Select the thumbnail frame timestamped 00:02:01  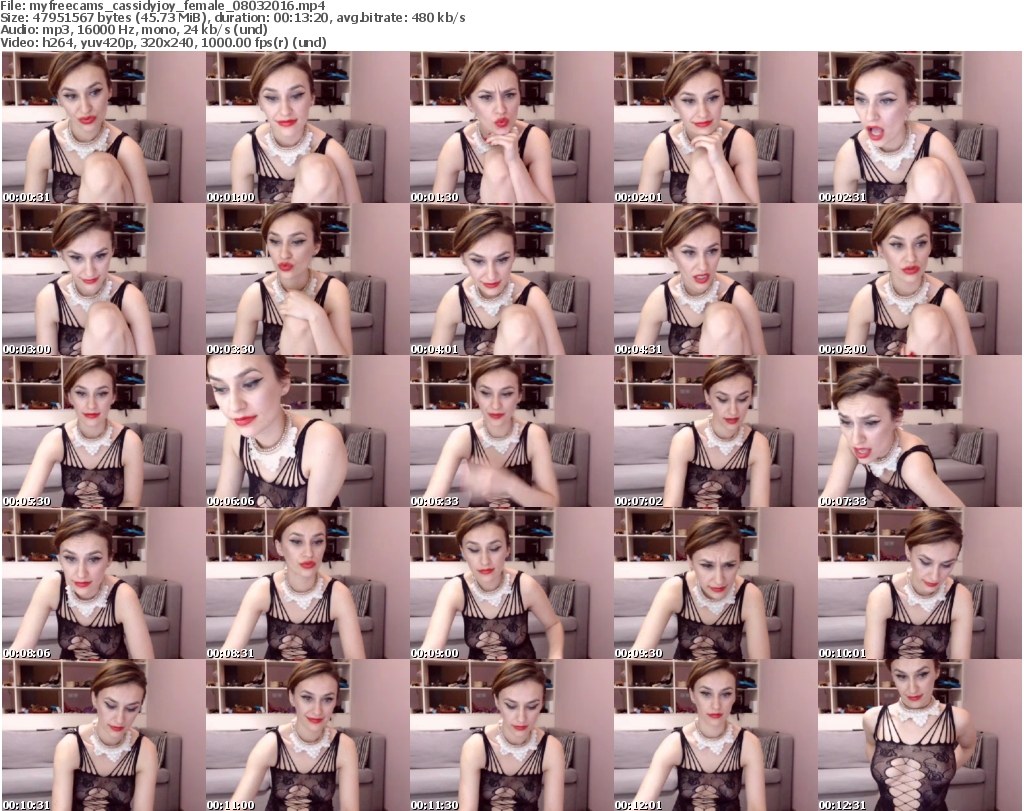tap(715, 127)
